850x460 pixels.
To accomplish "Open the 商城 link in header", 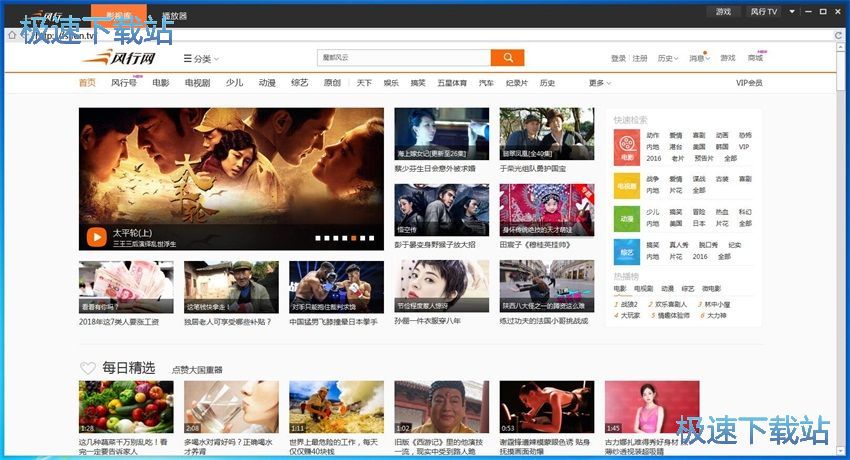I will click(x=755, y=58).
